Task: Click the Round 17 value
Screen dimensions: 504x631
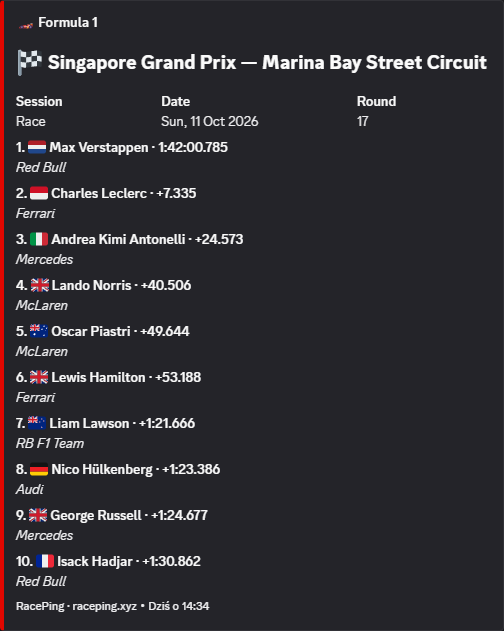Action: coord(363,122)
